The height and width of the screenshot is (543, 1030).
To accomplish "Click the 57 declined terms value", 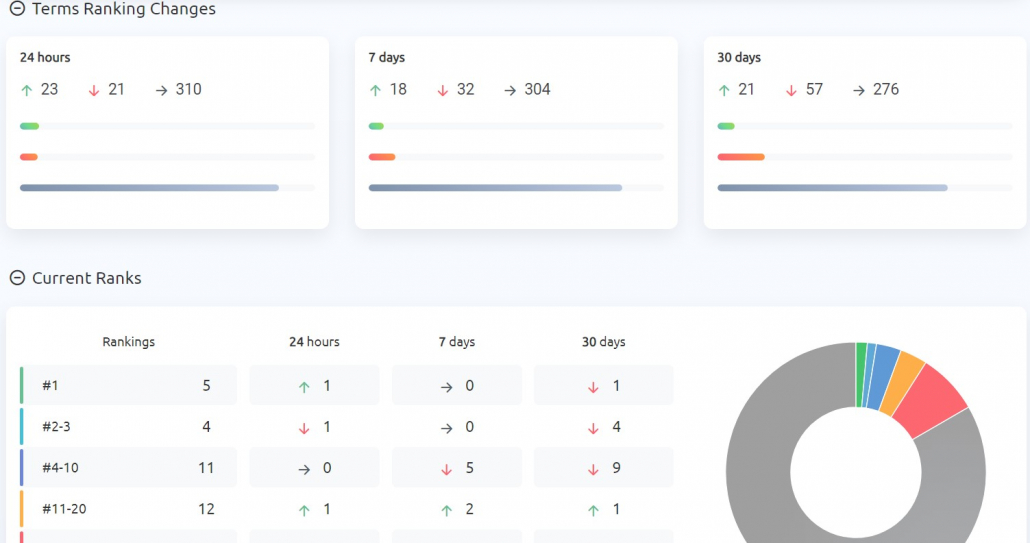I will [814, 89].
